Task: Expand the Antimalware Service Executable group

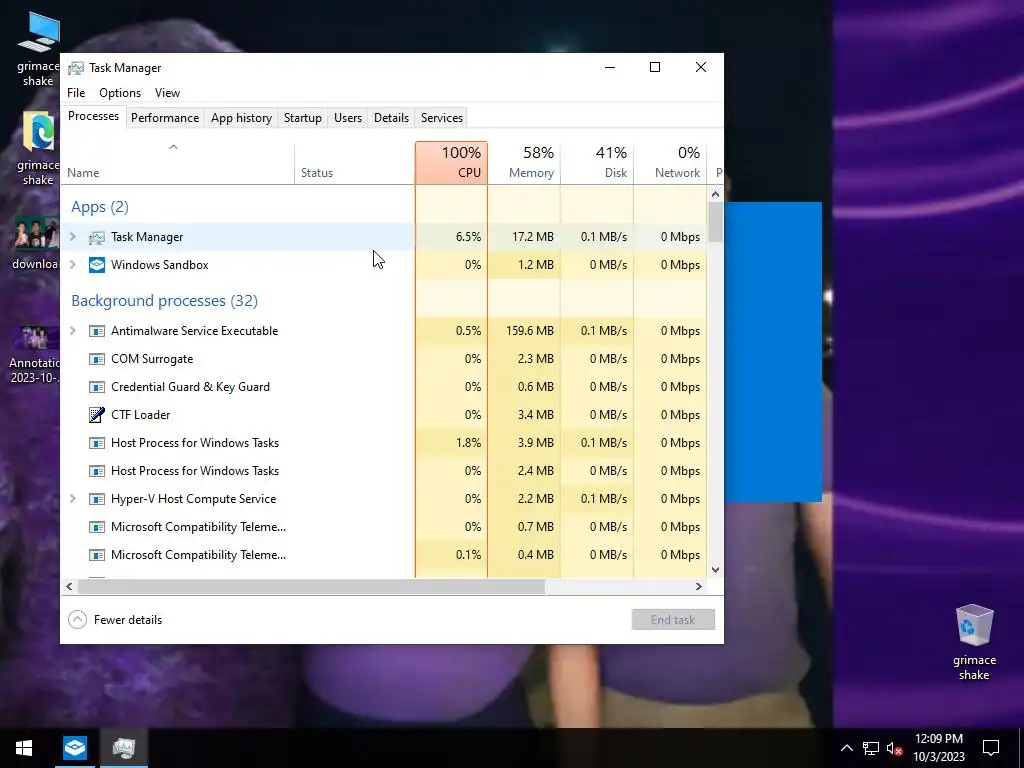Action: click(73, 331)
